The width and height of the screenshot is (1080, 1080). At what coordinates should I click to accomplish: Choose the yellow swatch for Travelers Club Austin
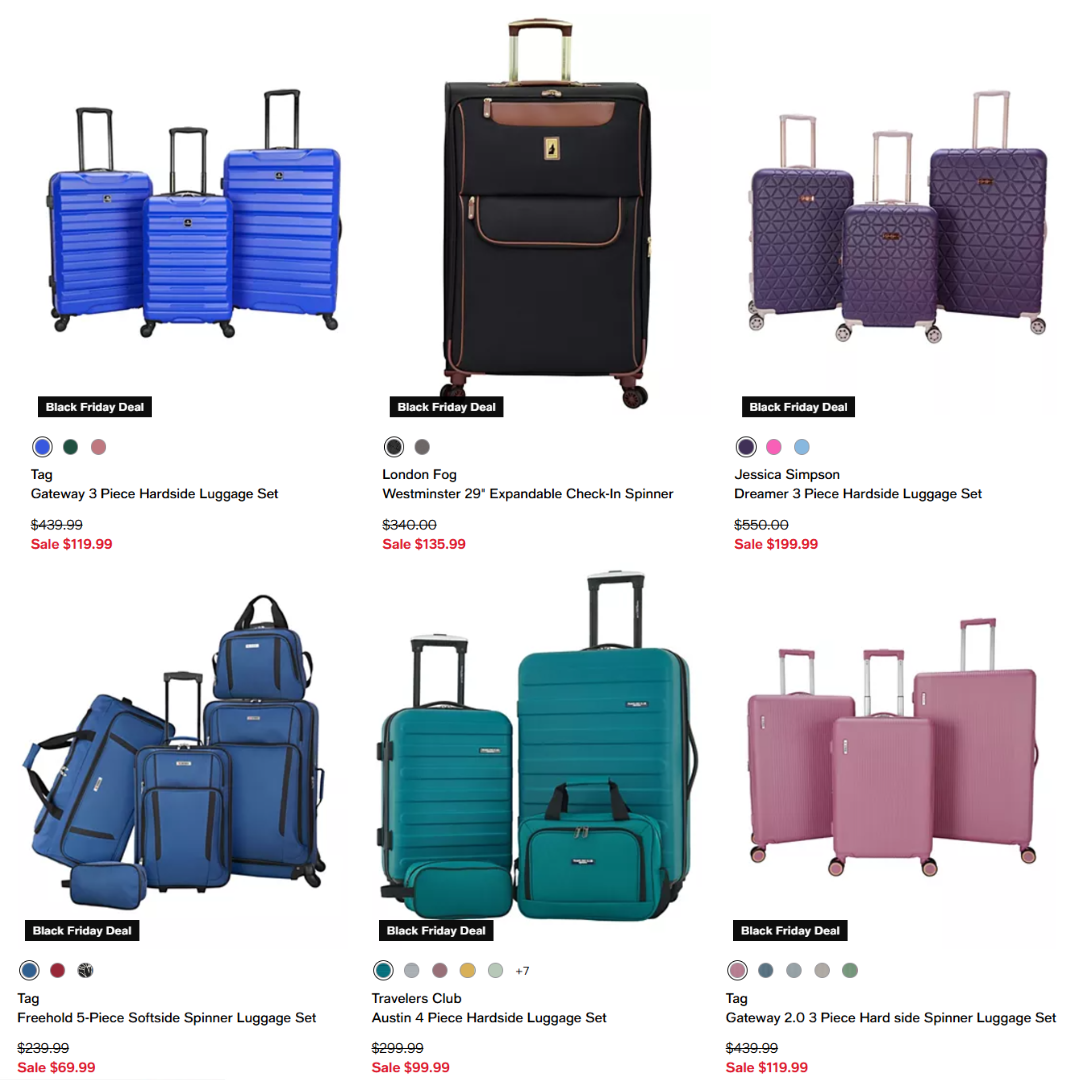468,970
